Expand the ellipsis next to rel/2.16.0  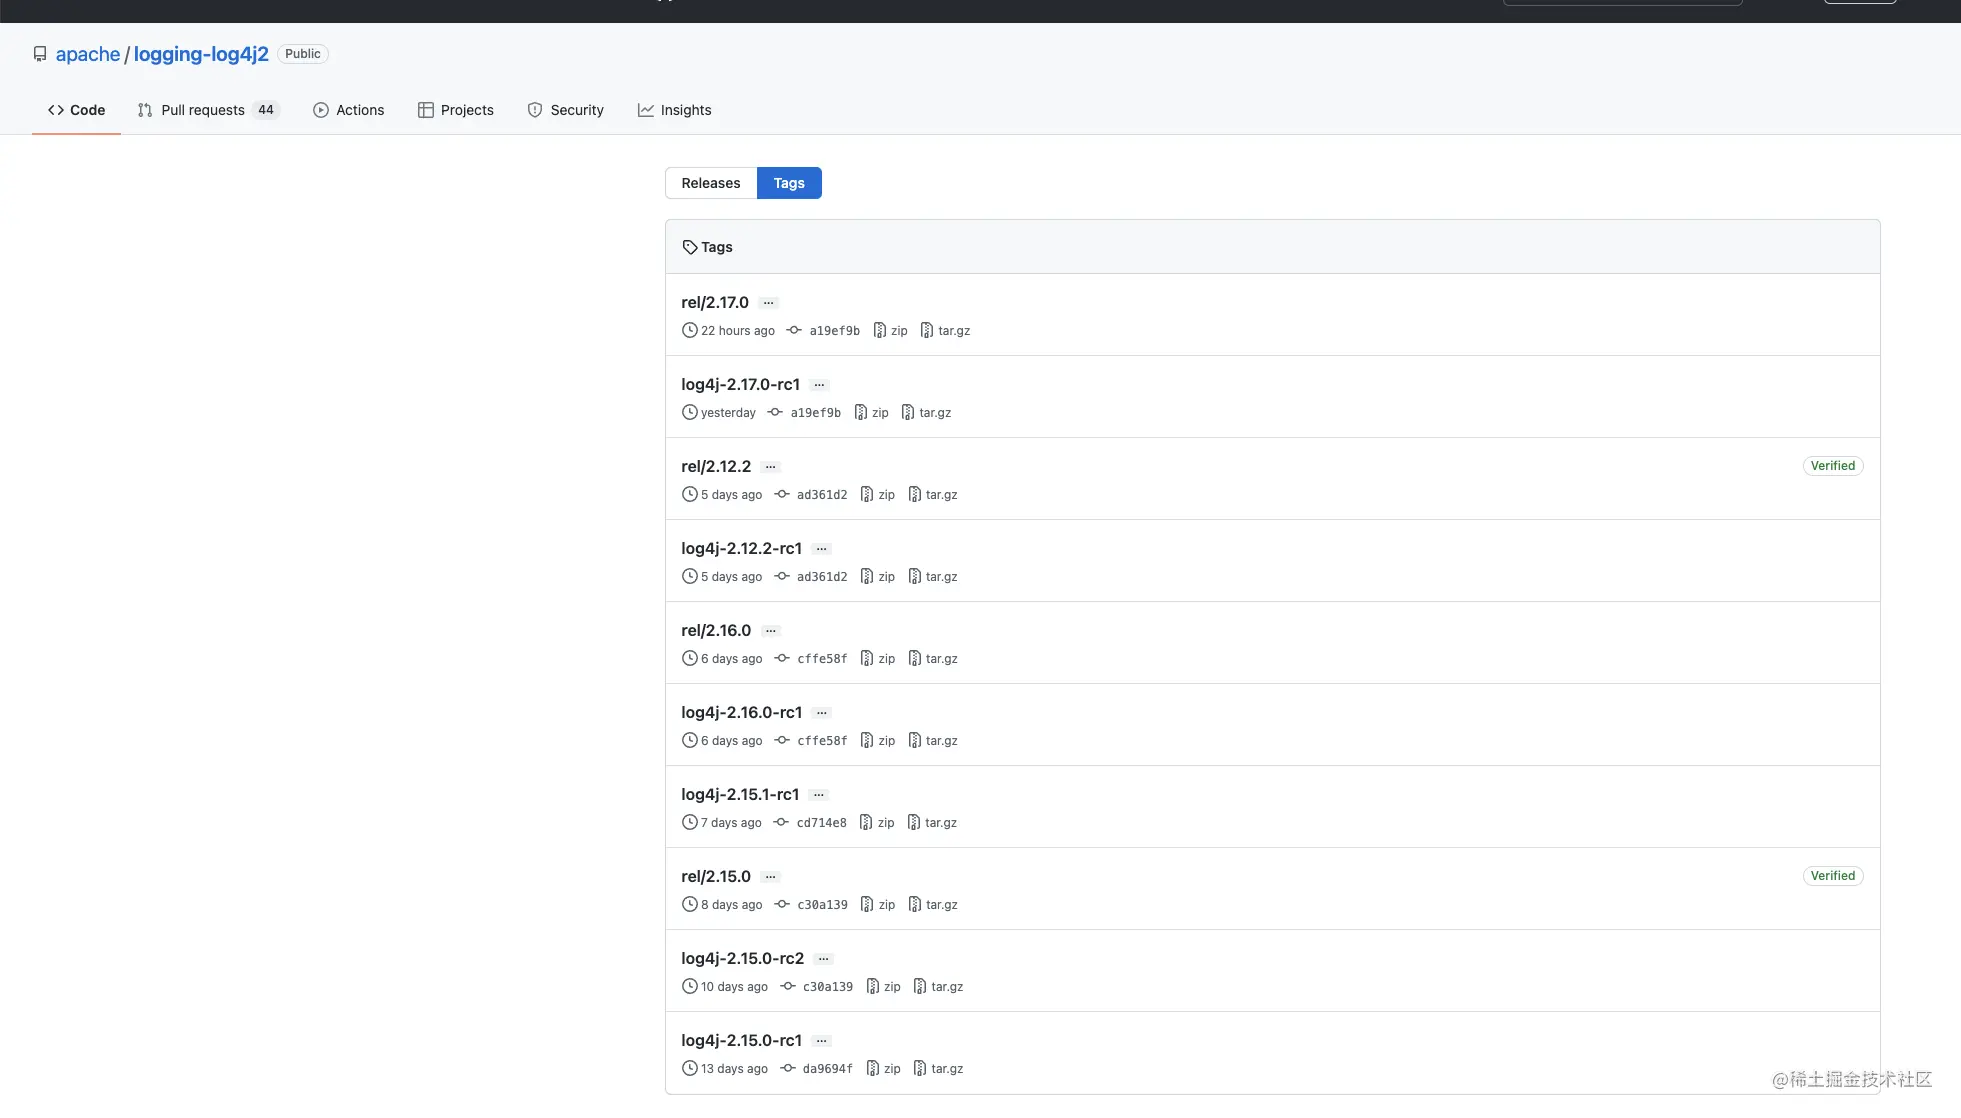click(x=771, y=631)
